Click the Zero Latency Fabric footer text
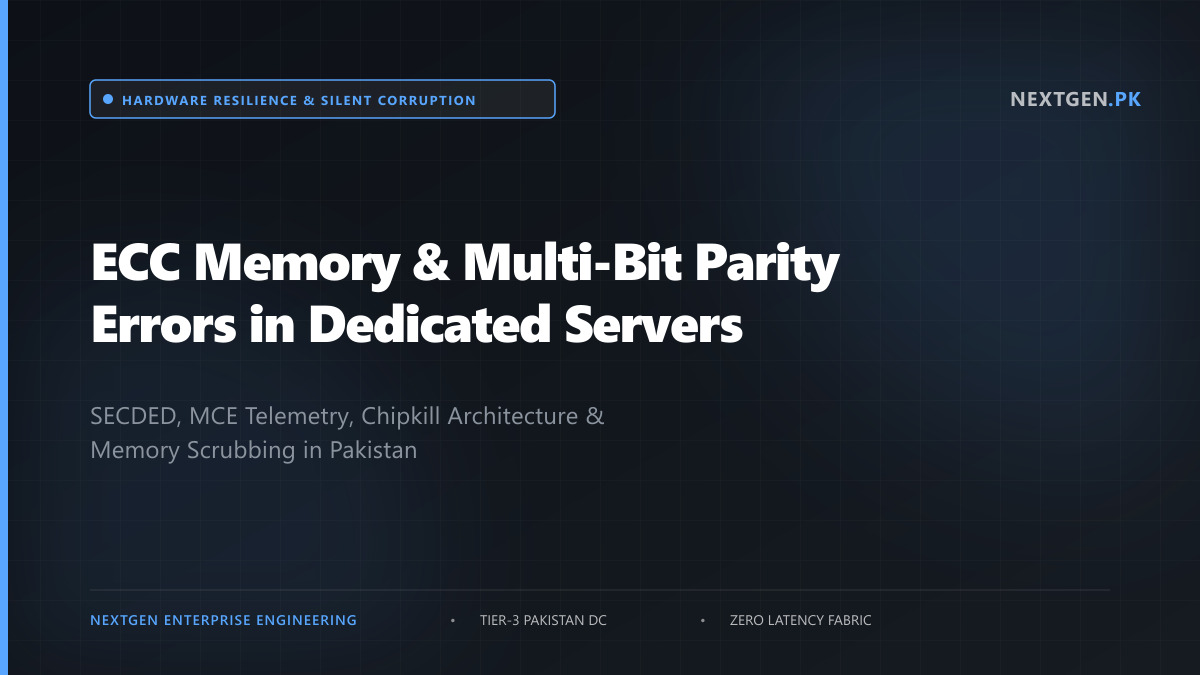Viewport: 1200px width, 675px height. tap(800, 620)
